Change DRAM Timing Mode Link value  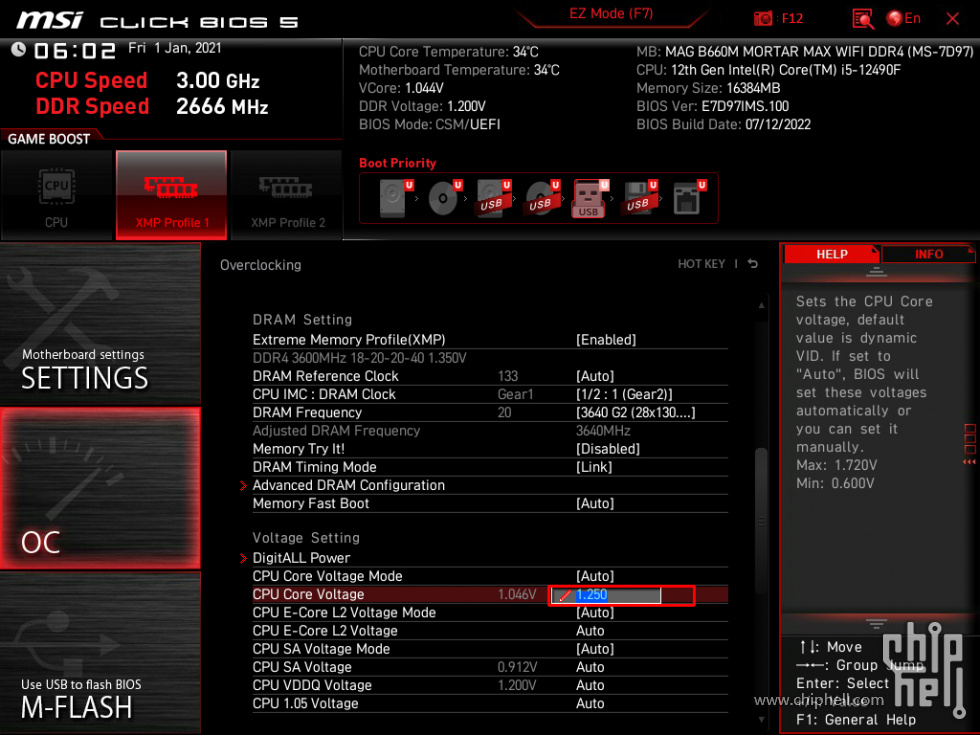tap(594, 468)
